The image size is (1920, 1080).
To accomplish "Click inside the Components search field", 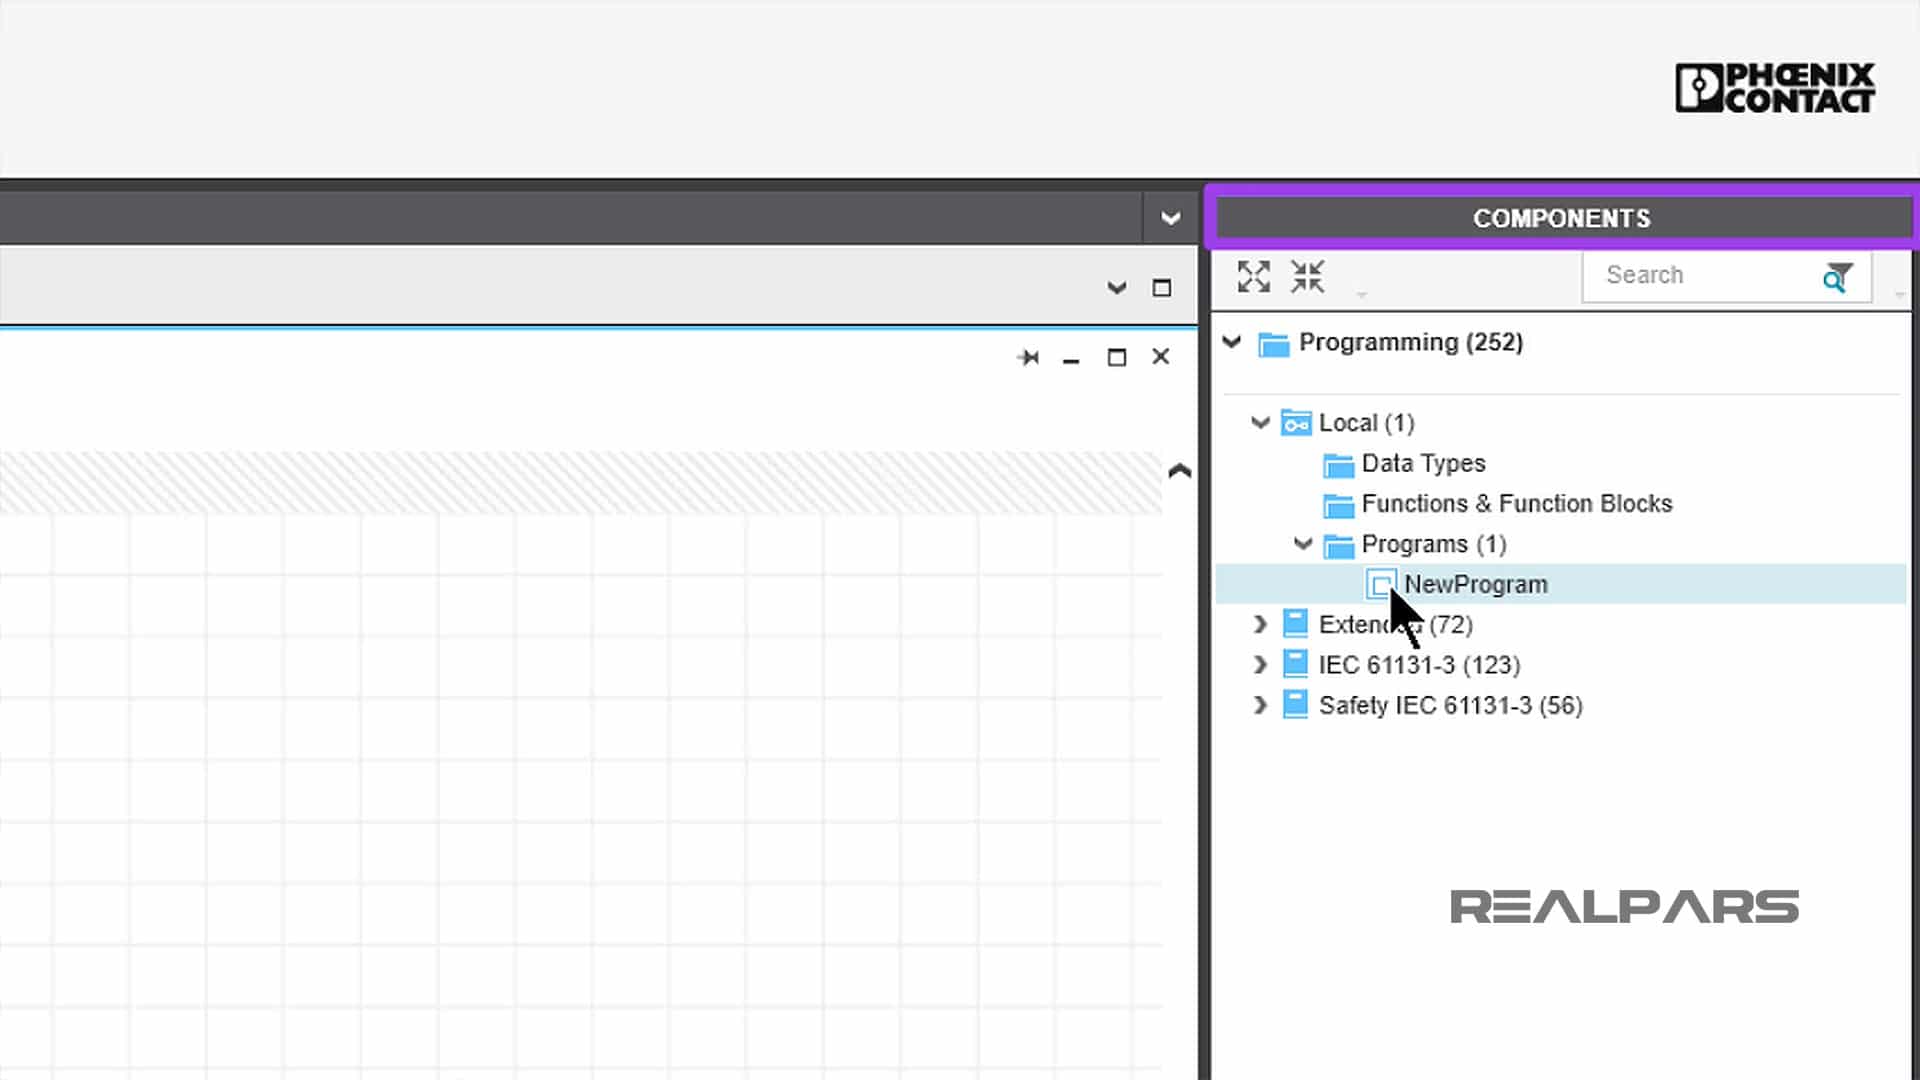I will (1708, 276).
